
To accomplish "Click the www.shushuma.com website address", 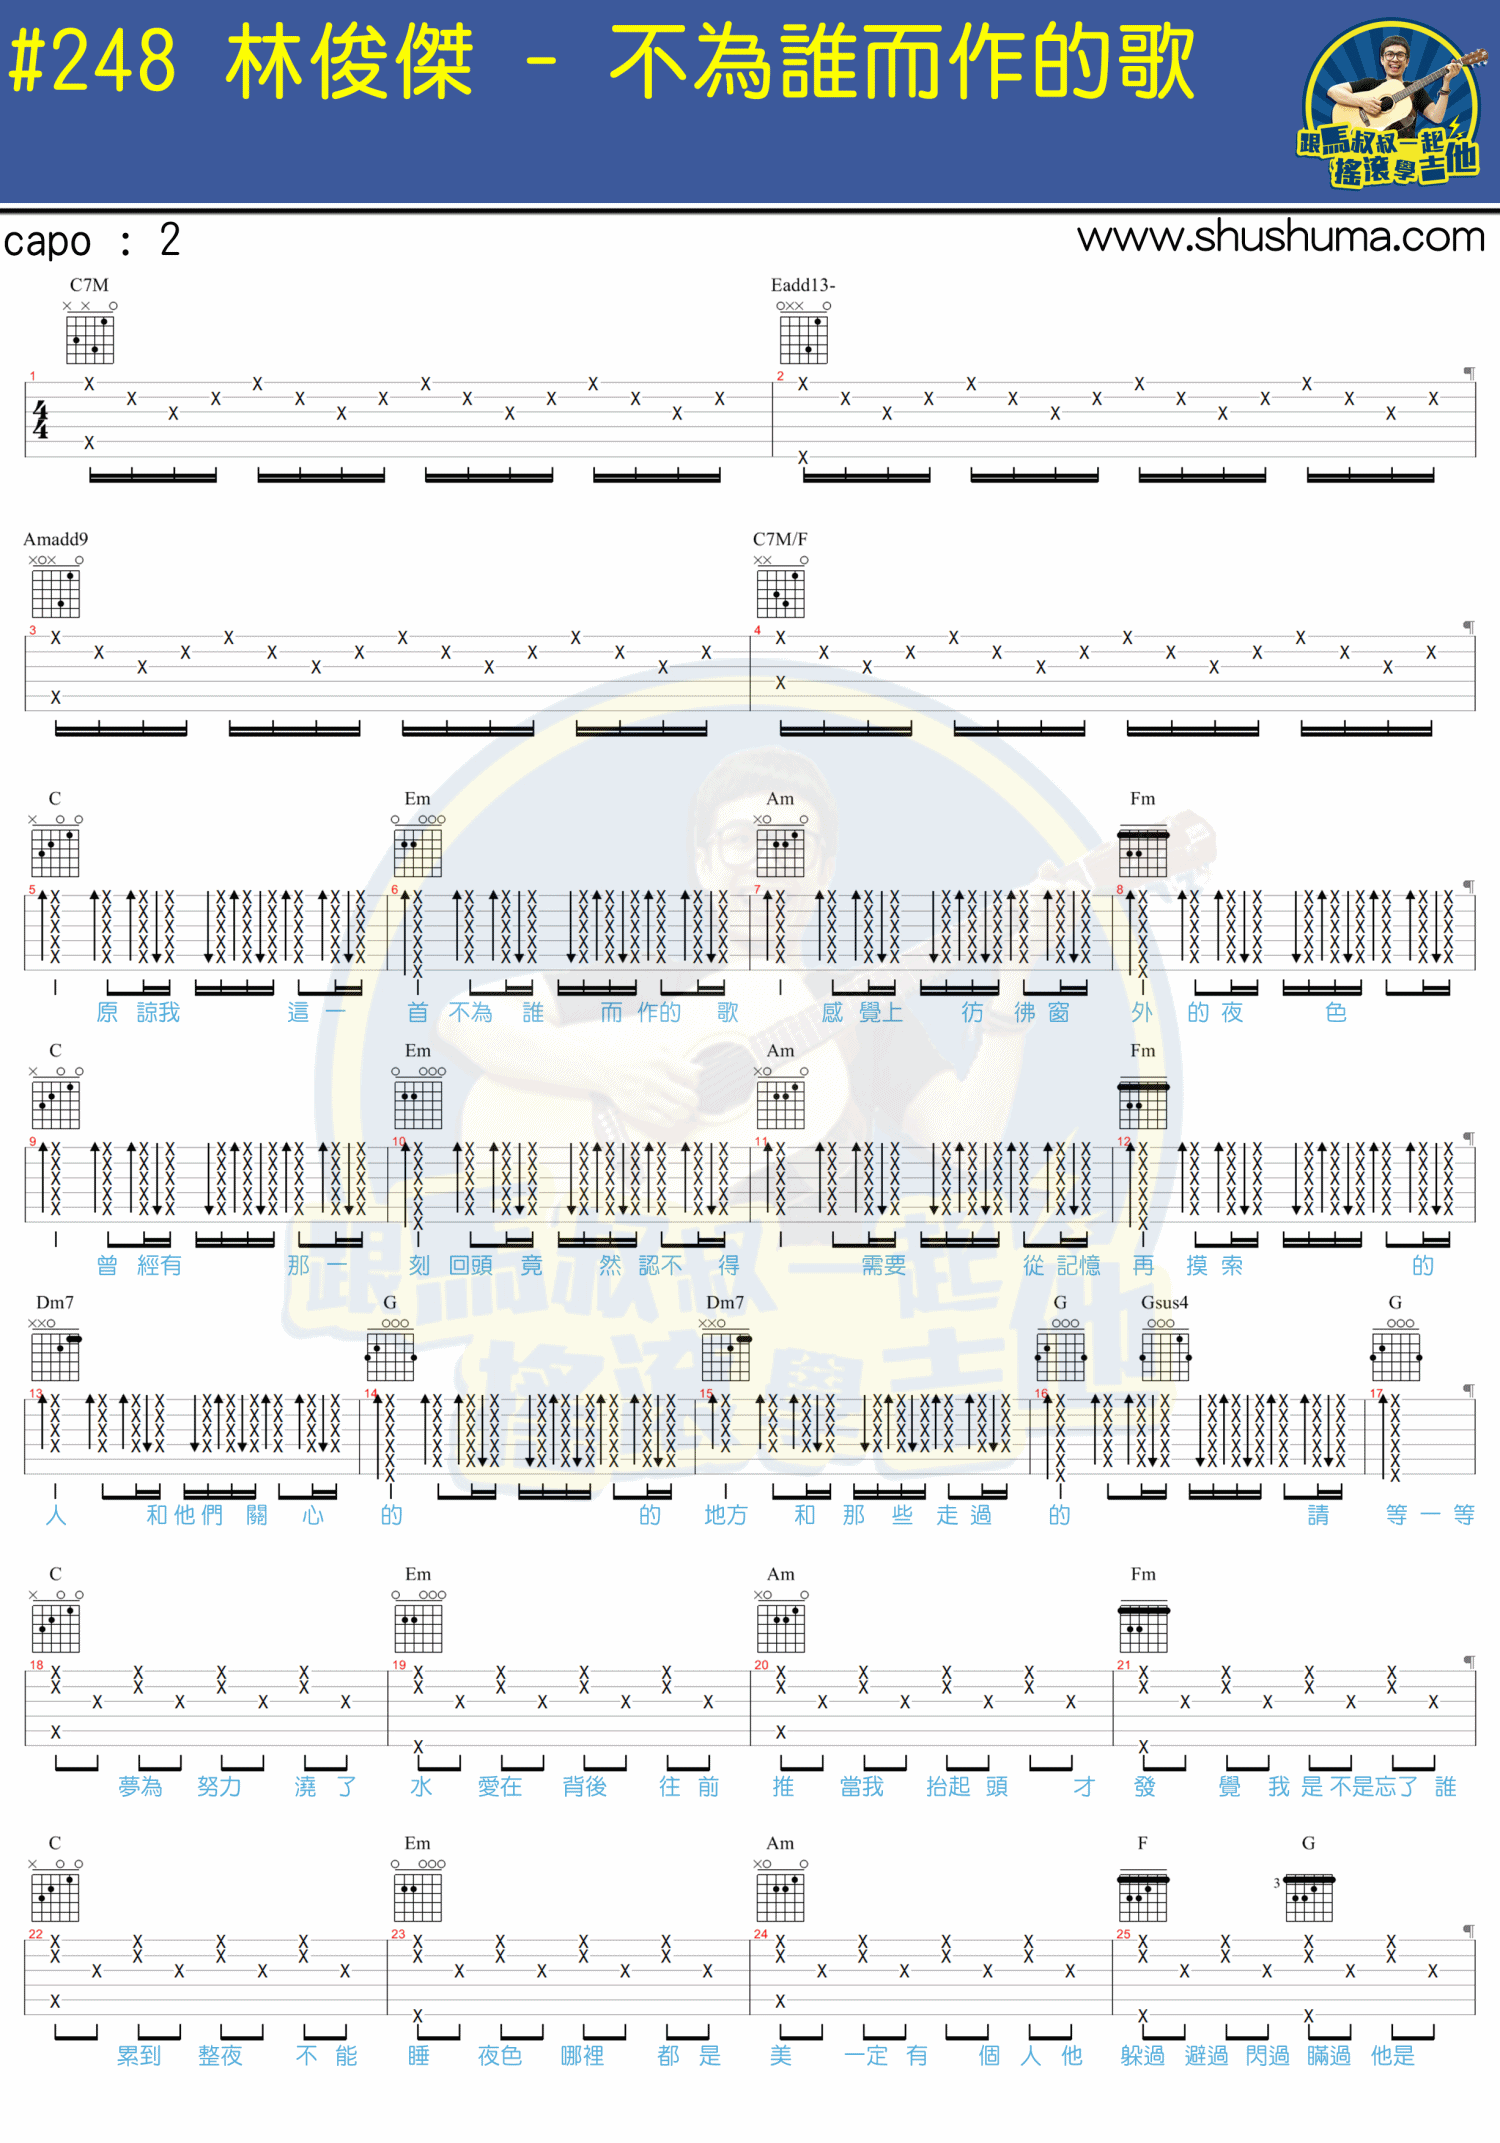I will [1281, 237].
